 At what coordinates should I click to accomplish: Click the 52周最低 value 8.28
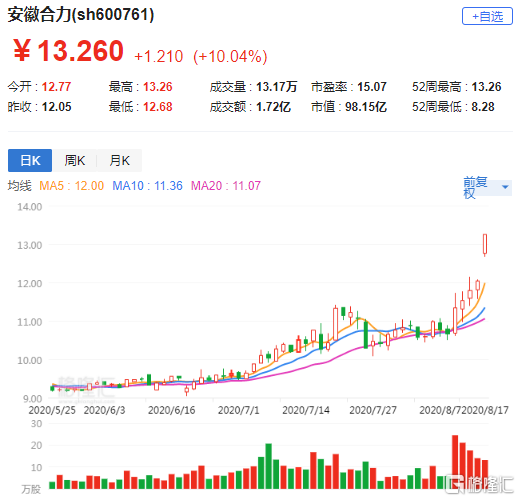(x=483, y=107)
